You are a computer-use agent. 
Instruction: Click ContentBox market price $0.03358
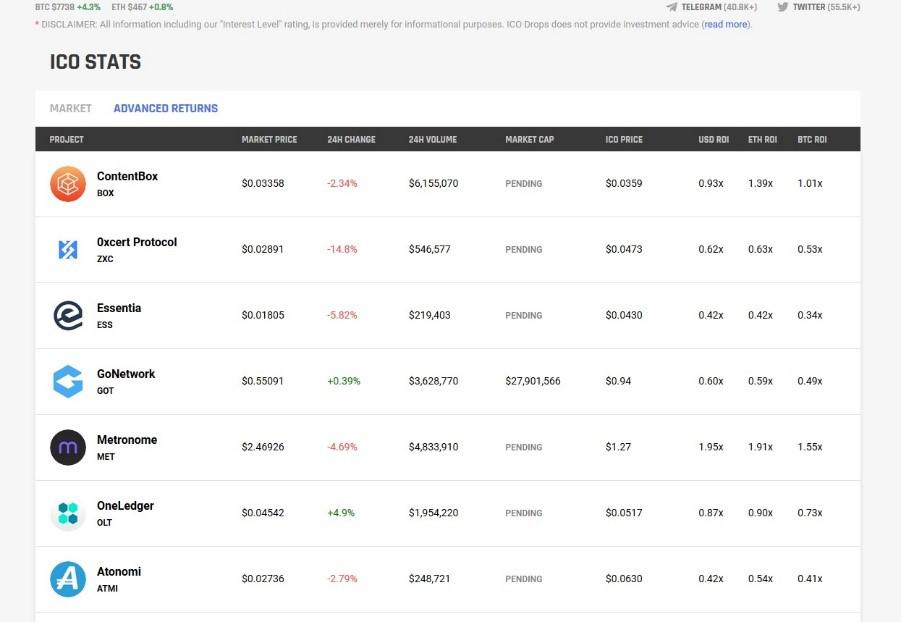pos(263,183)
